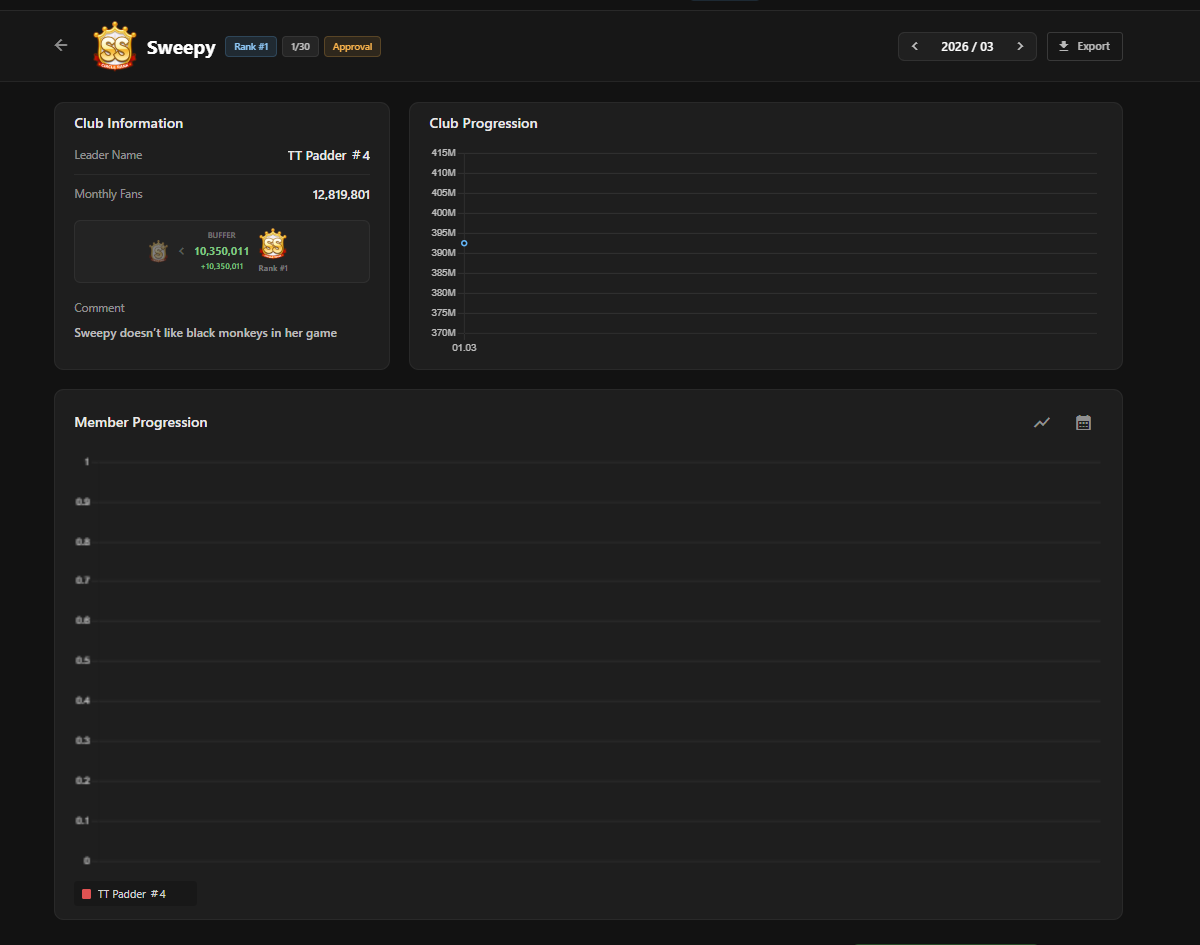The width and height of the screenshot is (1200, 945).
Task: Click the 1/30 member count badge
Action: click(300, 46)
